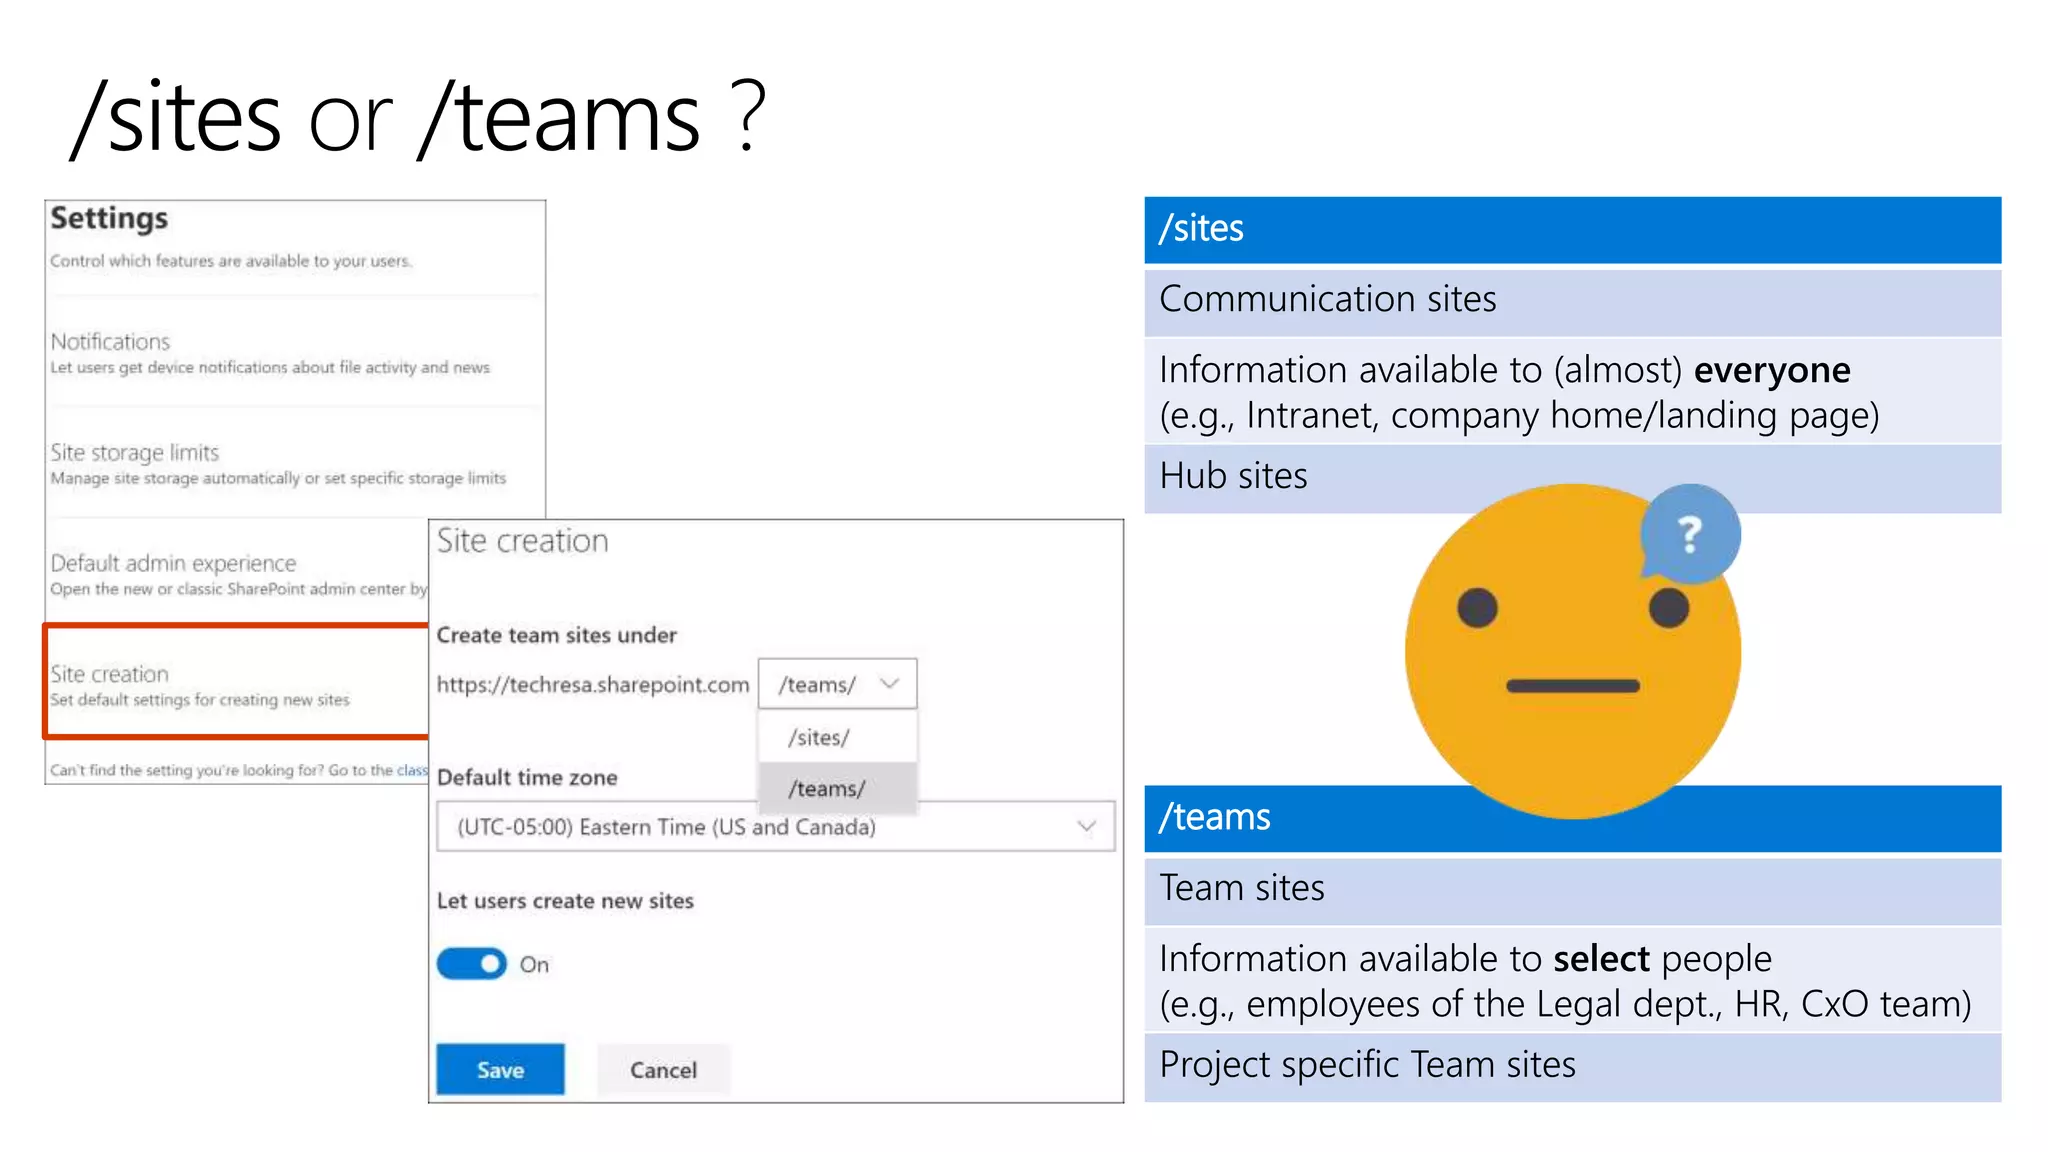Select the Team sites row

pyautogui.click(x=1572, y=890)
